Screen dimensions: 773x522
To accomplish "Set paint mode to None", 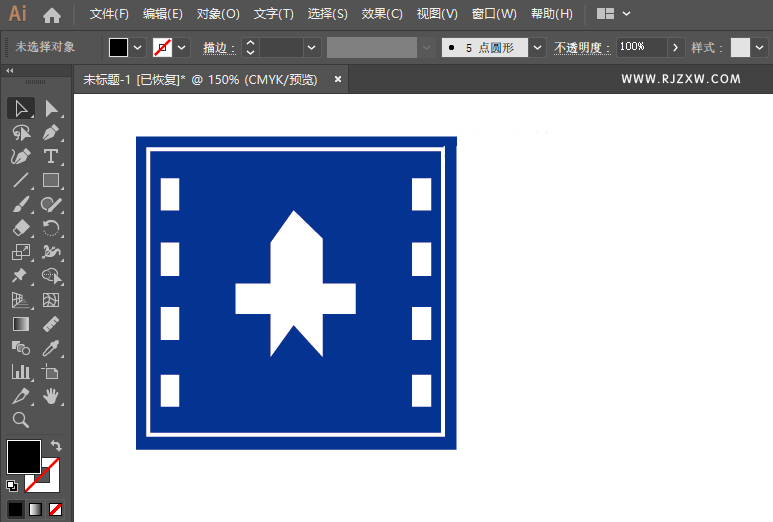I will coord(56,509).
